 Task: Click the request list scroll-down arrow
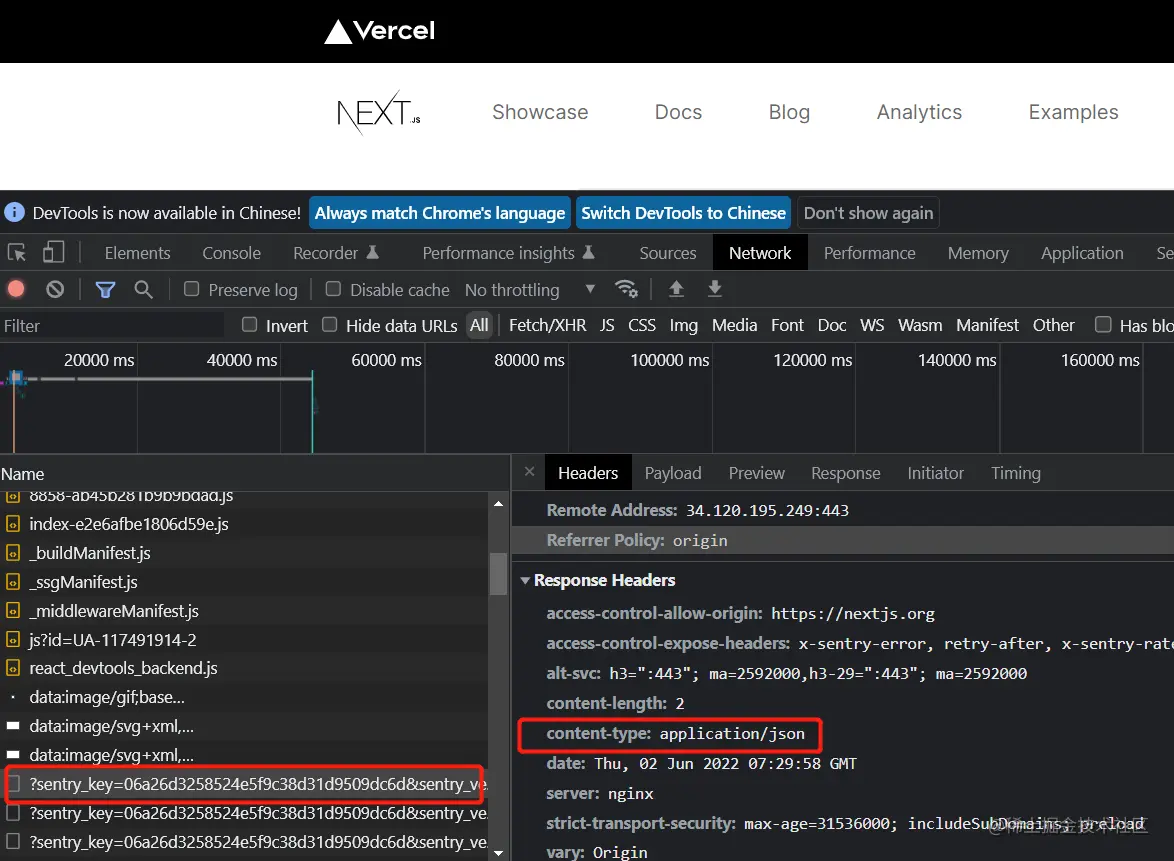[499, 853]
